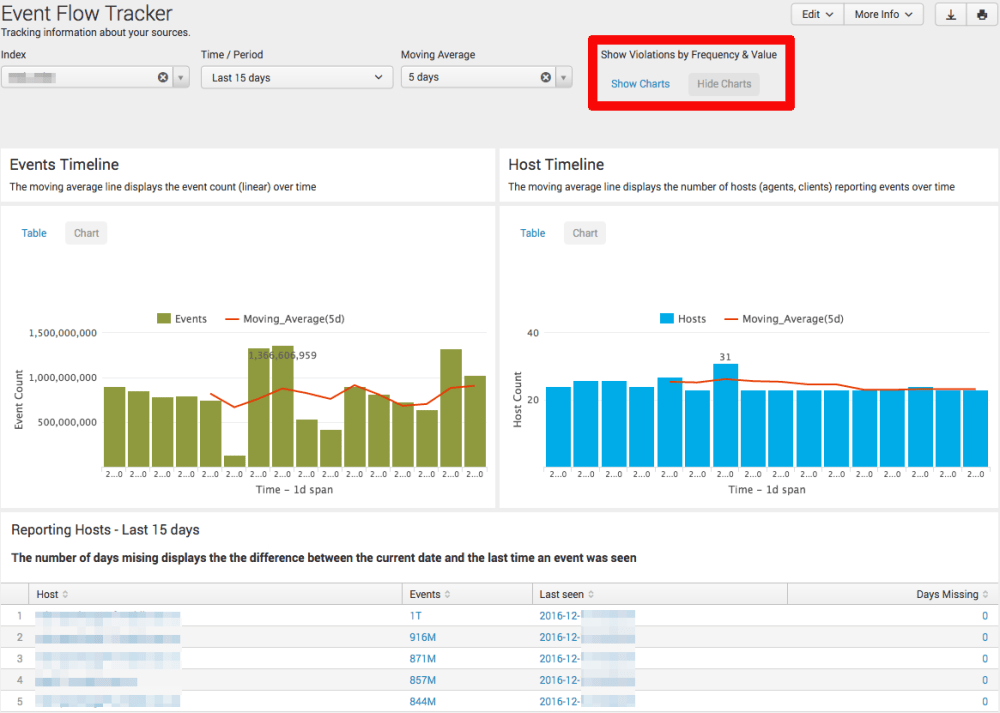The width and height of the screenshot is (1000, 713).
Task: Toggle Show Charts for violations
Action: click(x=640, y=84)
